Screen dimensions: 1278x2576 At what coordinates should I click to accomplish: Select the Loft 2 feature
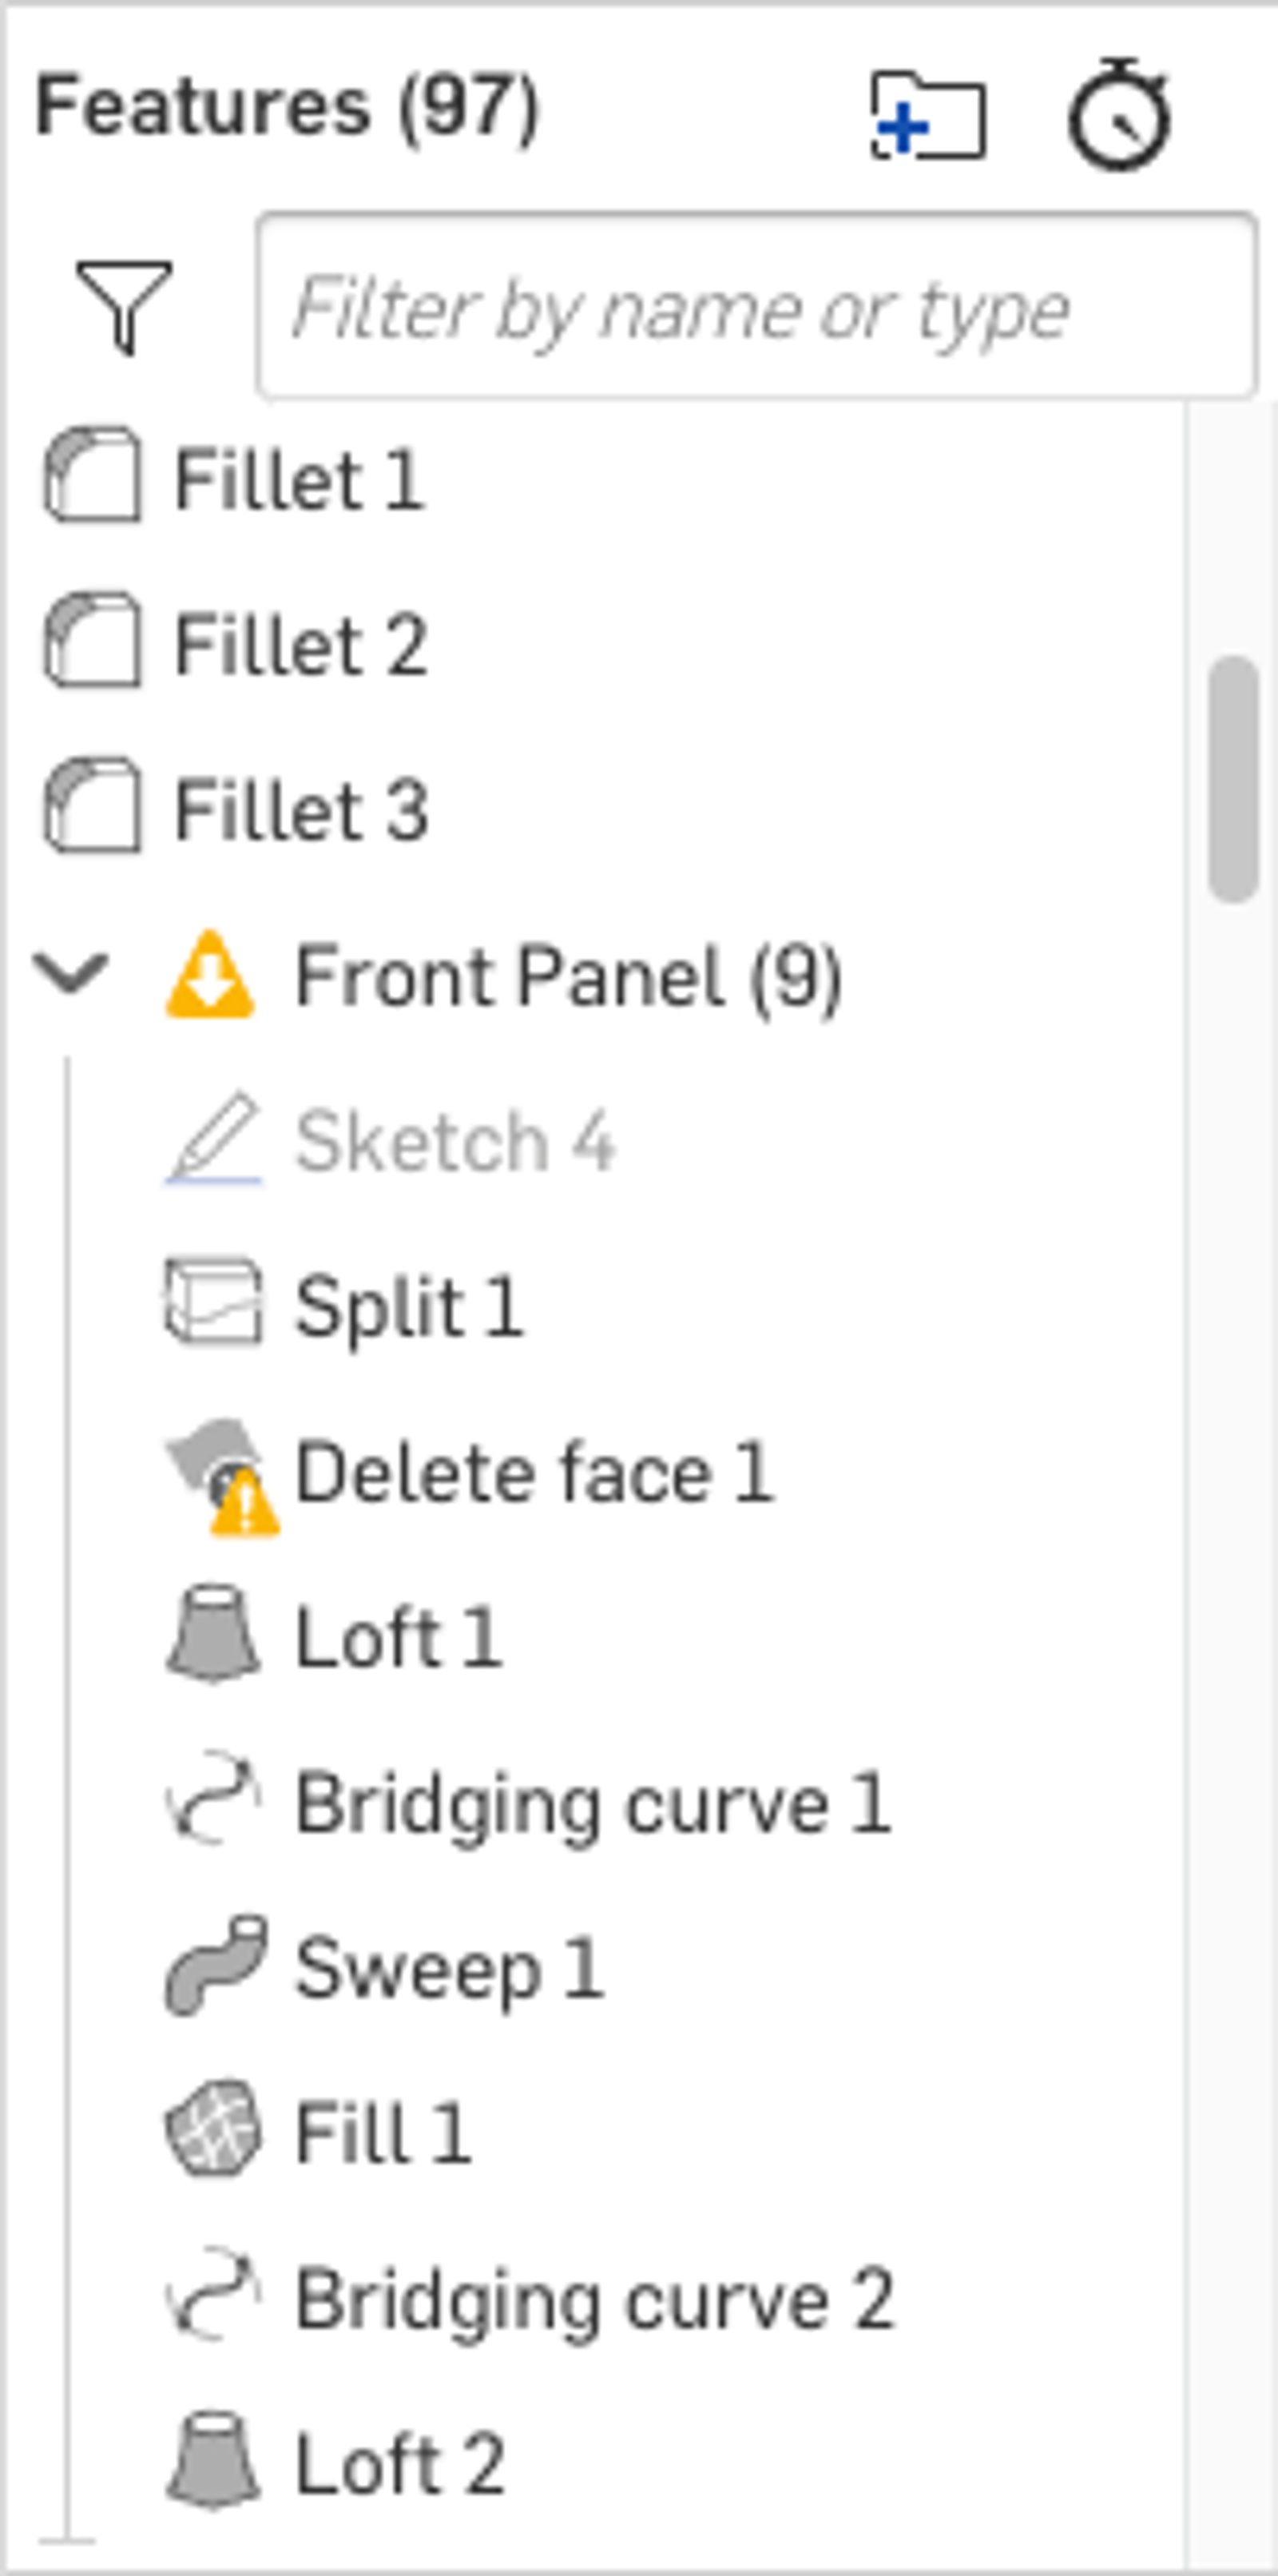point(399,2464)
